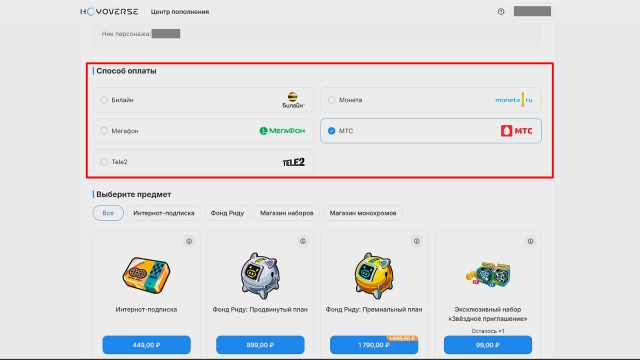Click the Ник персонажа label

click(126, 34)
